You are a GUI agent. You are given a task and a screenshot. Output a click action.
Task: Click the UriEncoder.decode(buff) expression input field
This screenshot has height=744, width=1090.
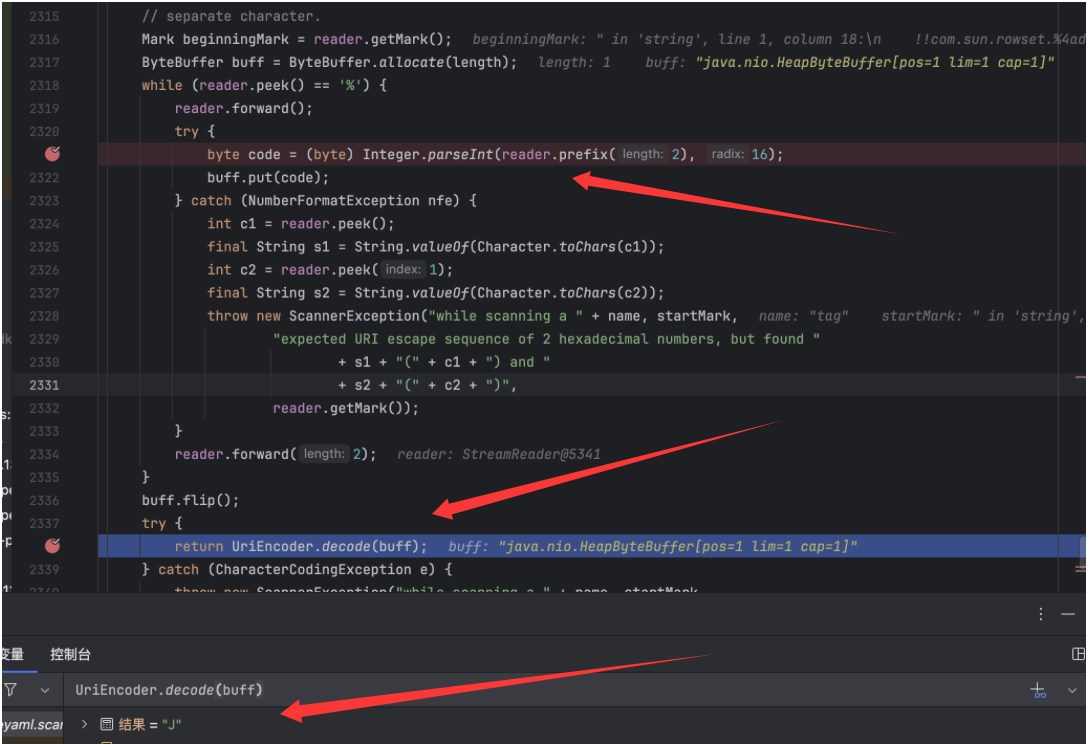pyautogui.click(x=500, y=690)
